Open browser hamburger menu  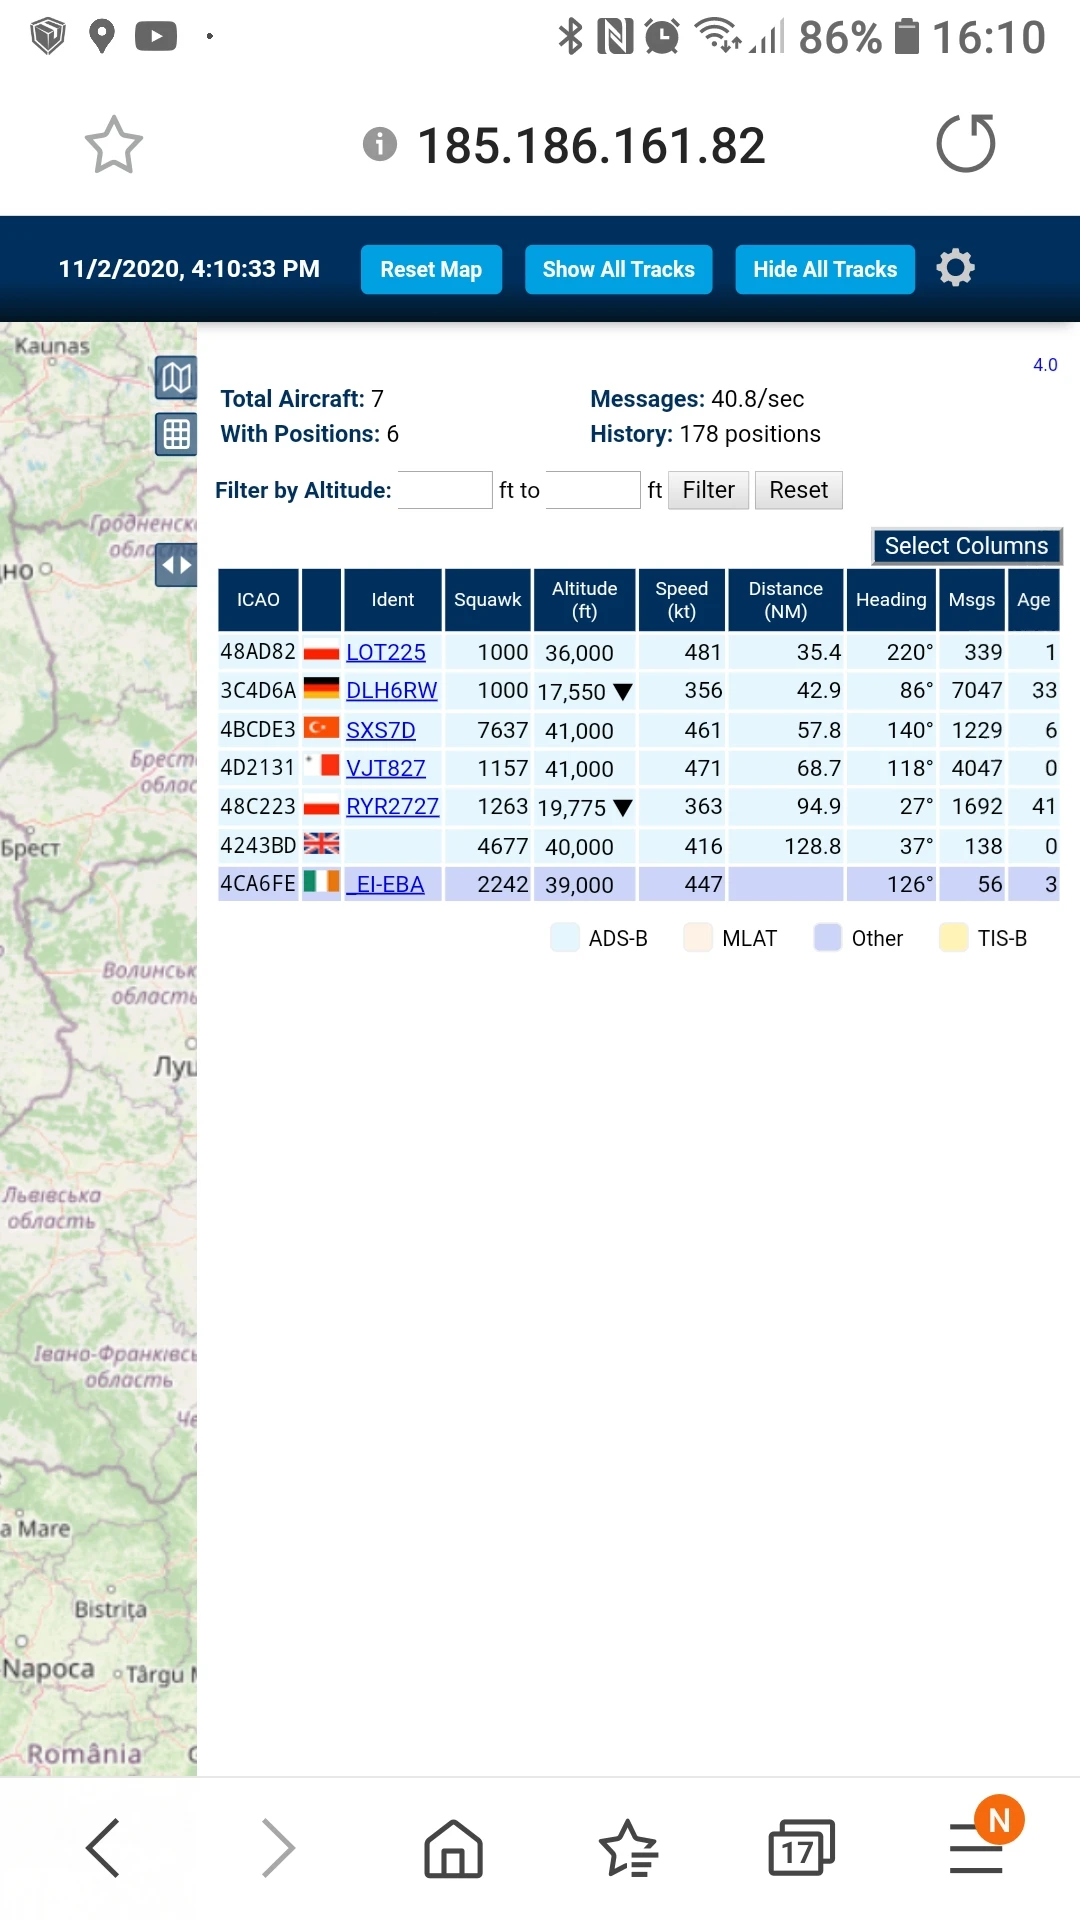point(976,1848)
